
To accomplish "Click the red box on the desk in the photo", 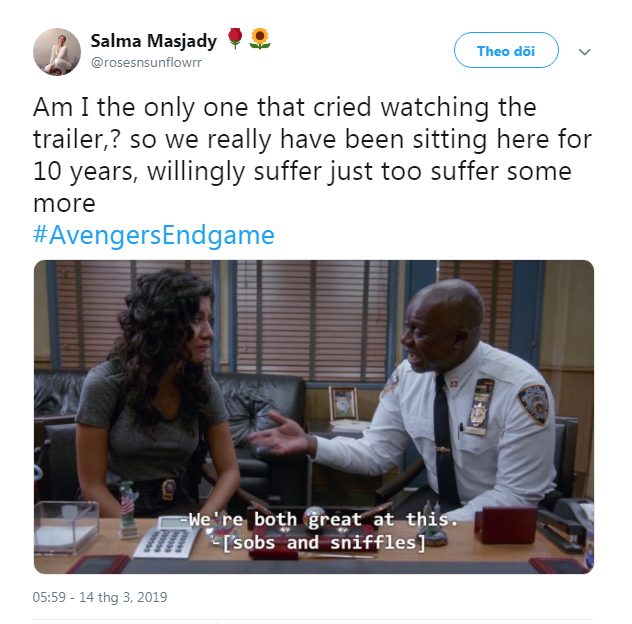I will [x=506, y=525].
